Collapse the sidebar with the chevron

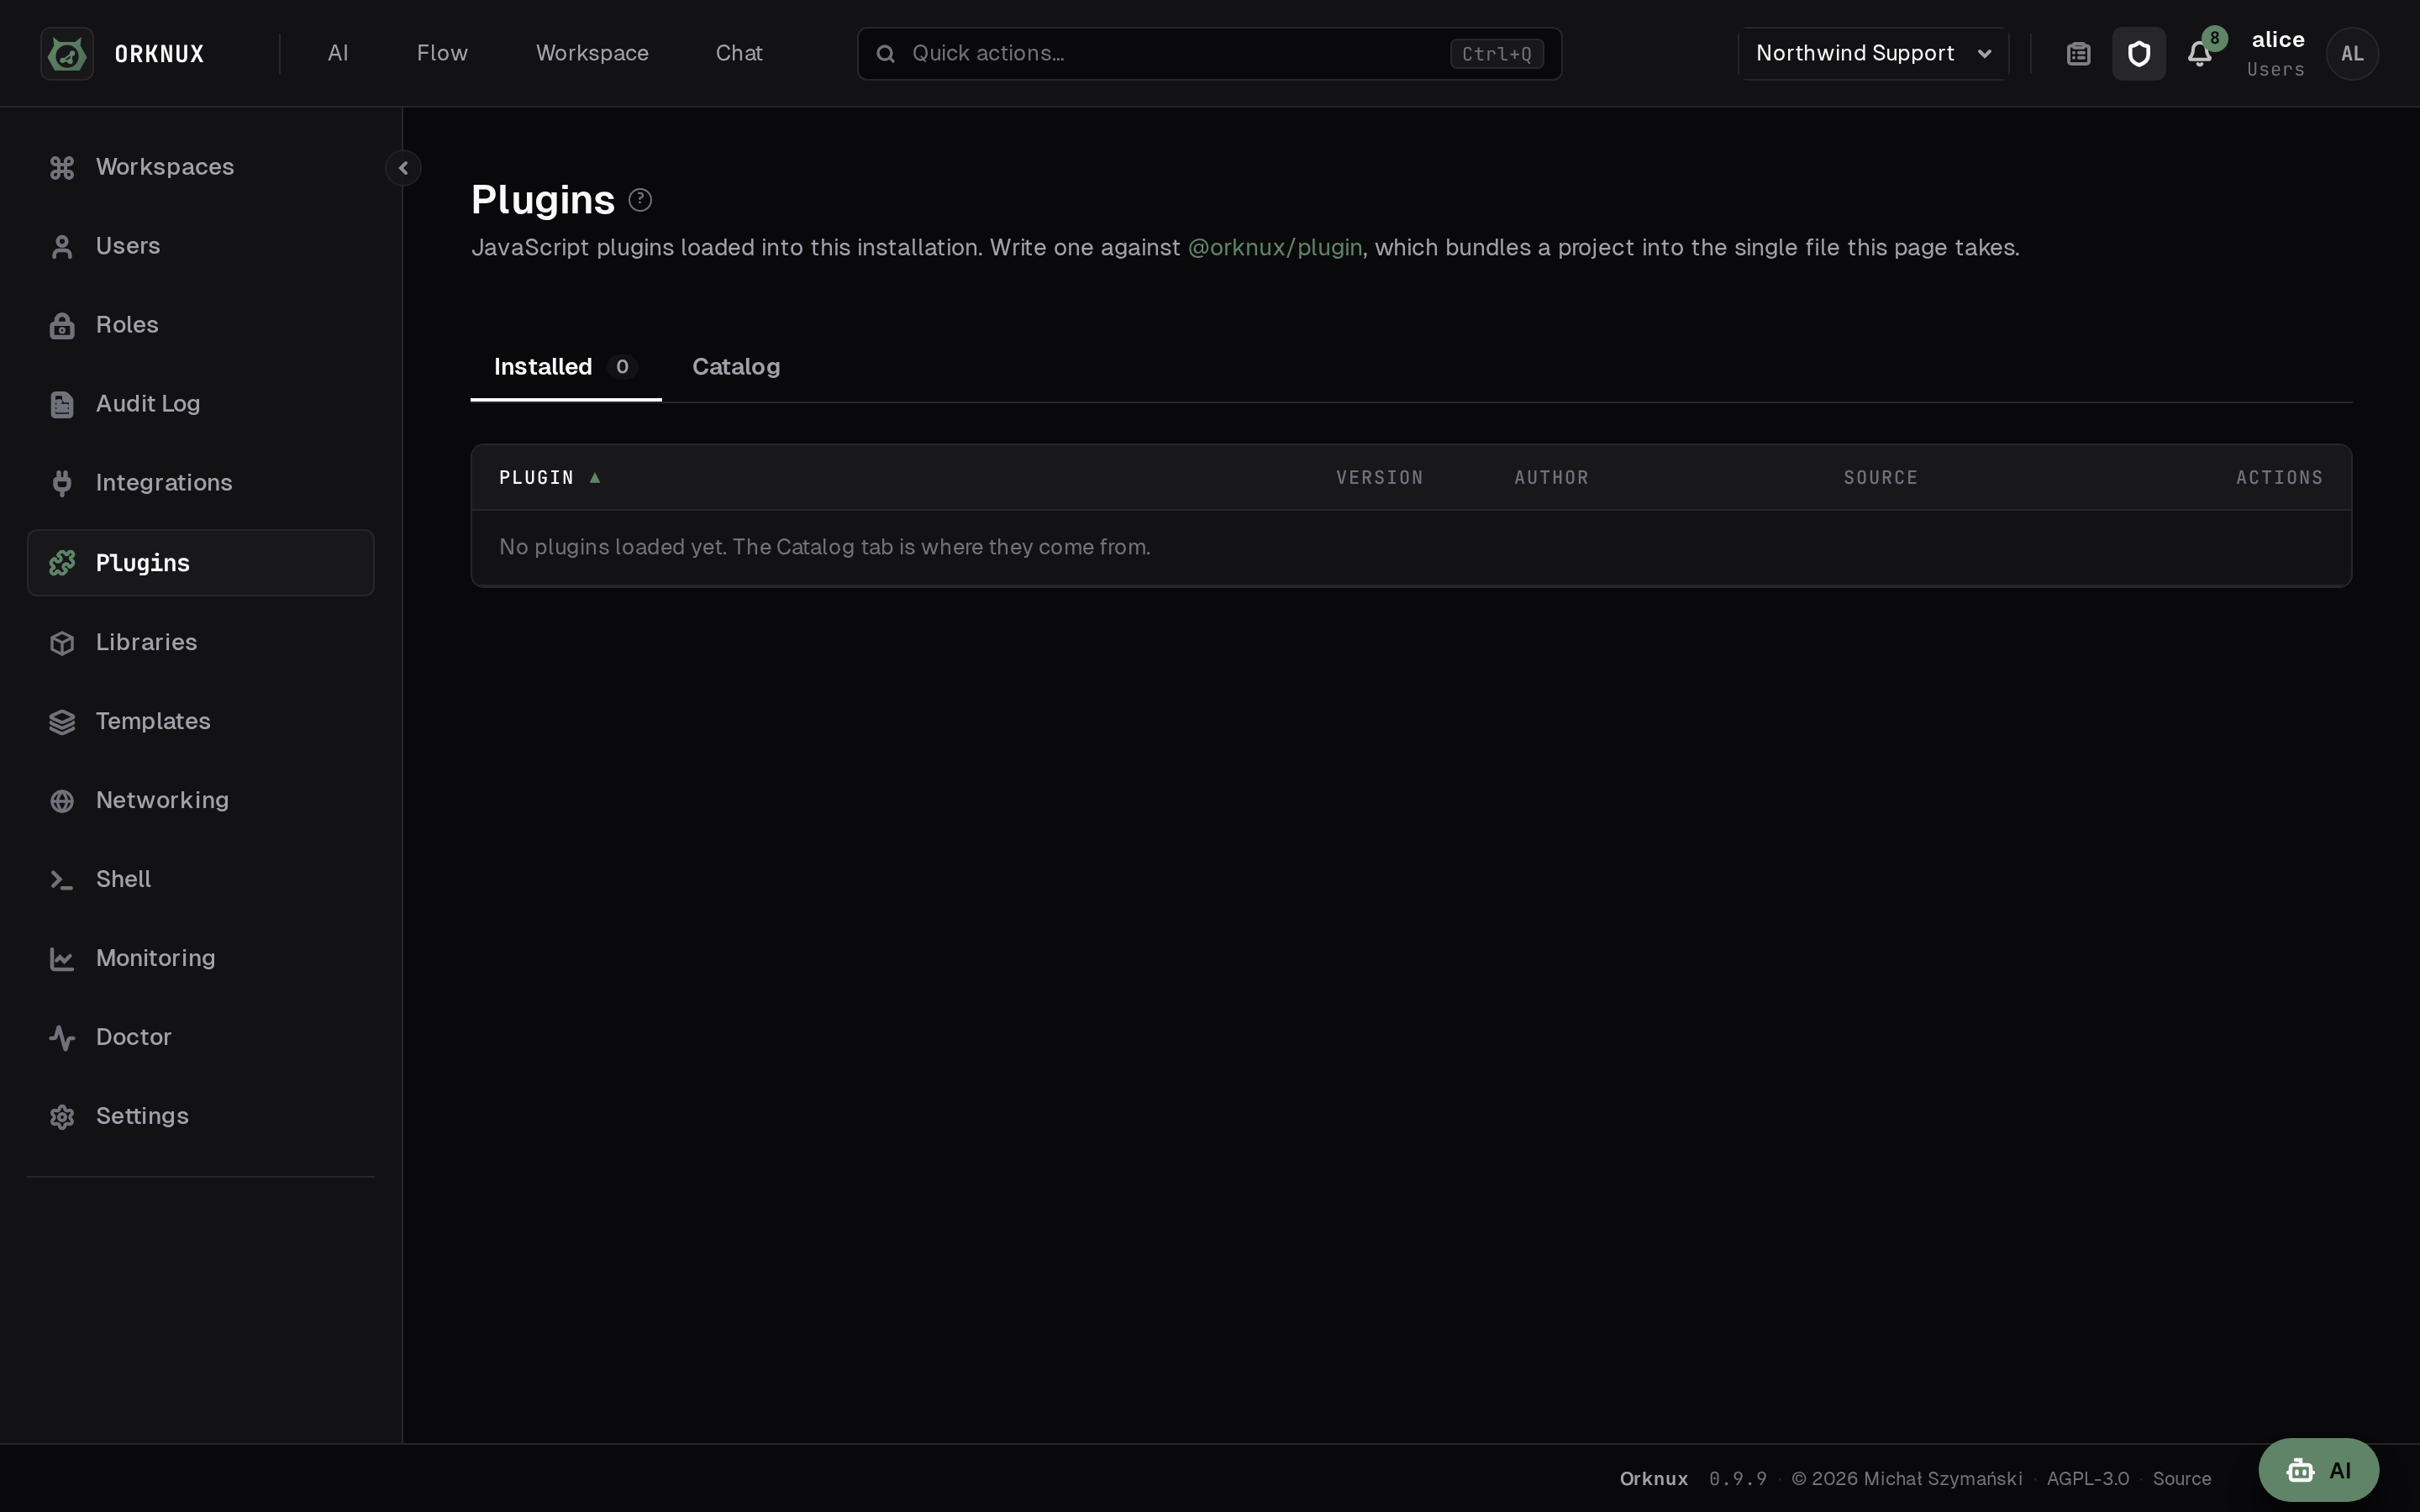pos(403,168)
